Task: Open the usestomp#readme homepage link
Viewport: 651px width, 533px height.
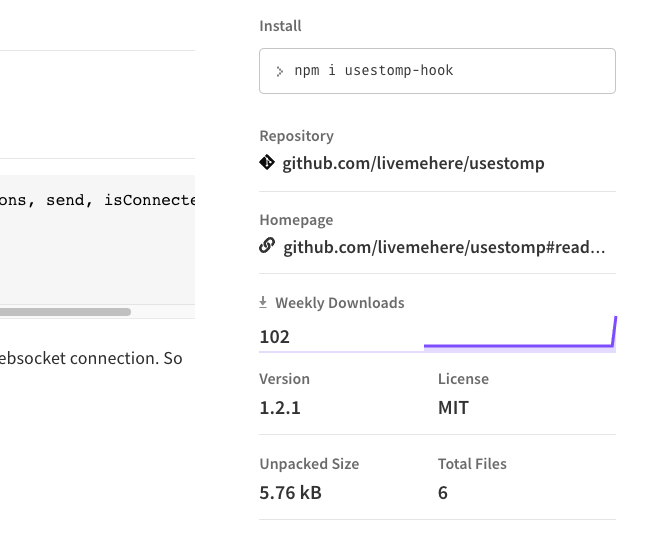Action: click(444, 247)
